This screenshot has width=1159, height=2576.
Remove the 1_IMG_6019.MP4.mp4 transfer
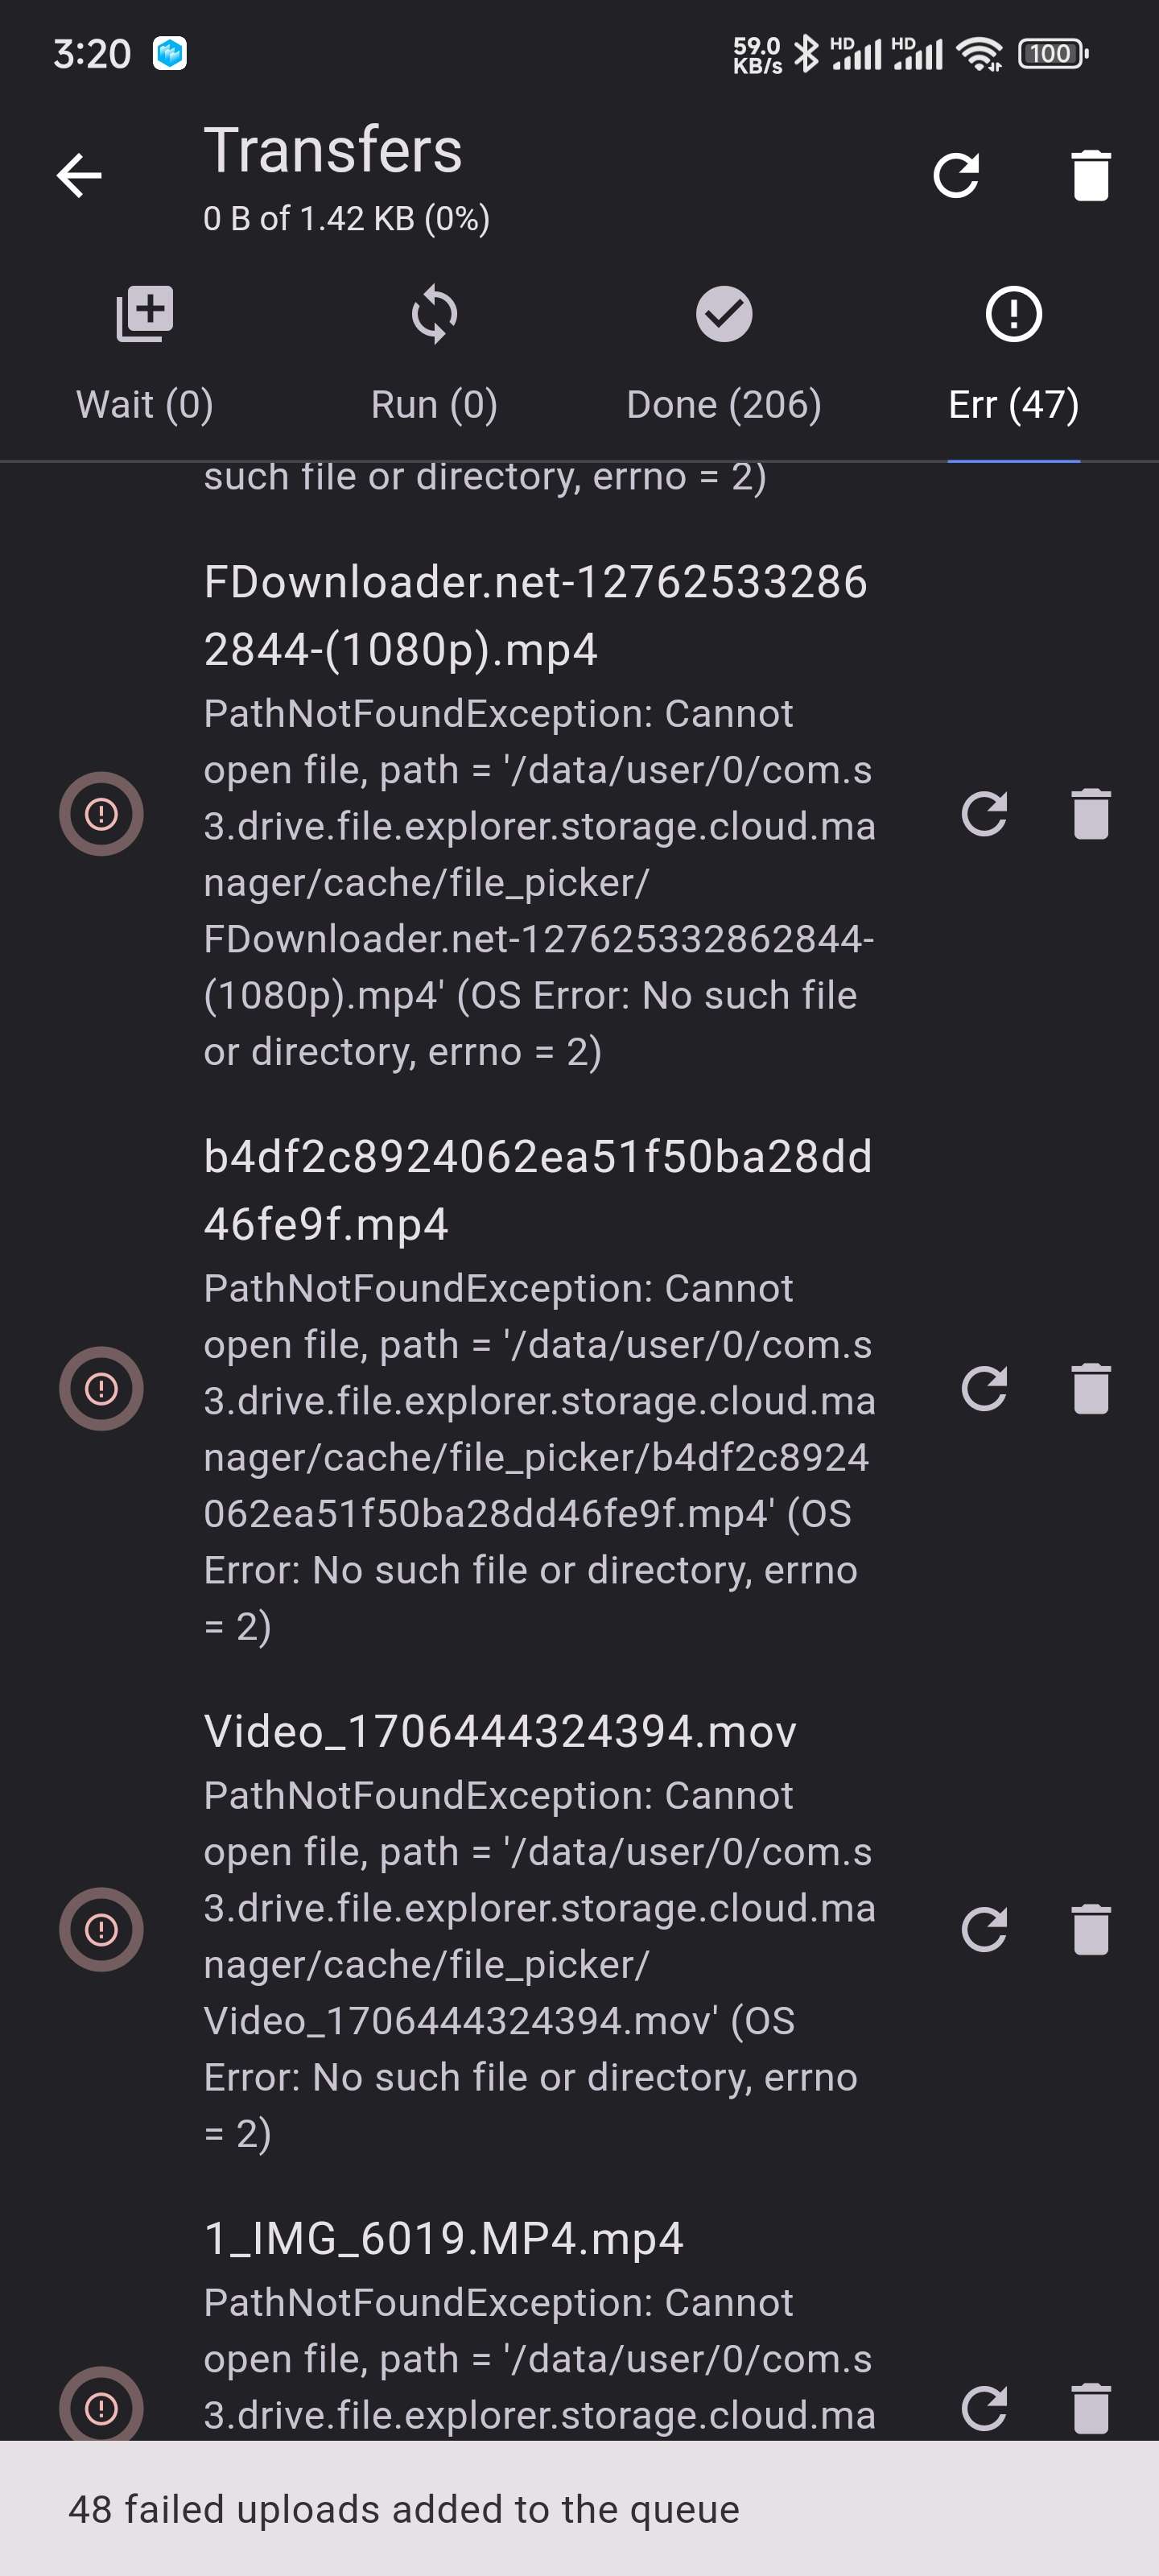tap(1090, 2409)
